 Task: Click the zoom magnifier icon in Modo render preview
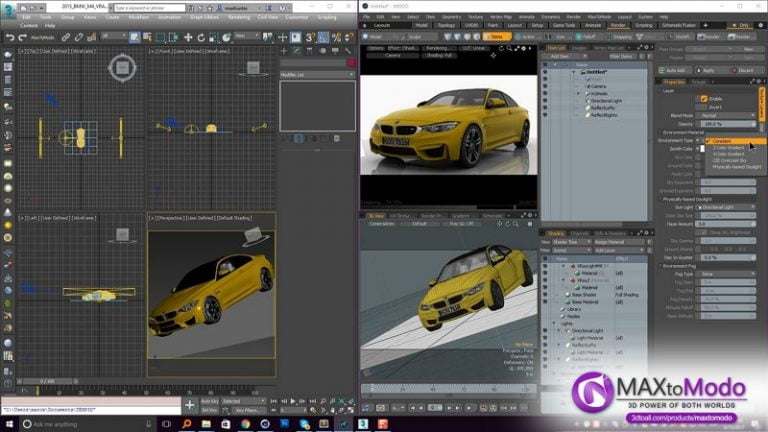[x=509, y=48]
